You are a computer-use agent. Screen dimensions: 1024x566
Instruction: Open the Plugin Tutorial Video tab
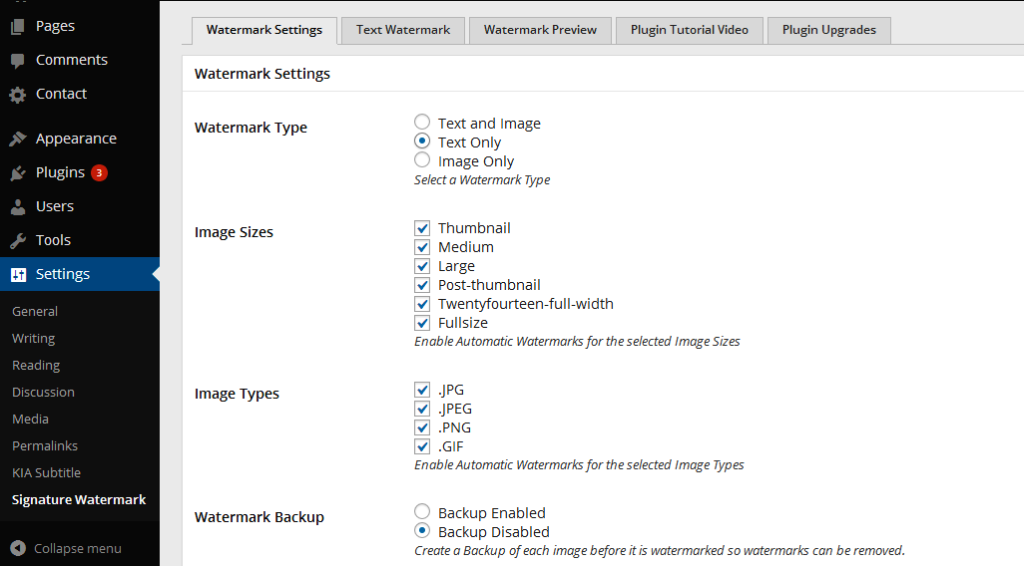coord(689,30)
